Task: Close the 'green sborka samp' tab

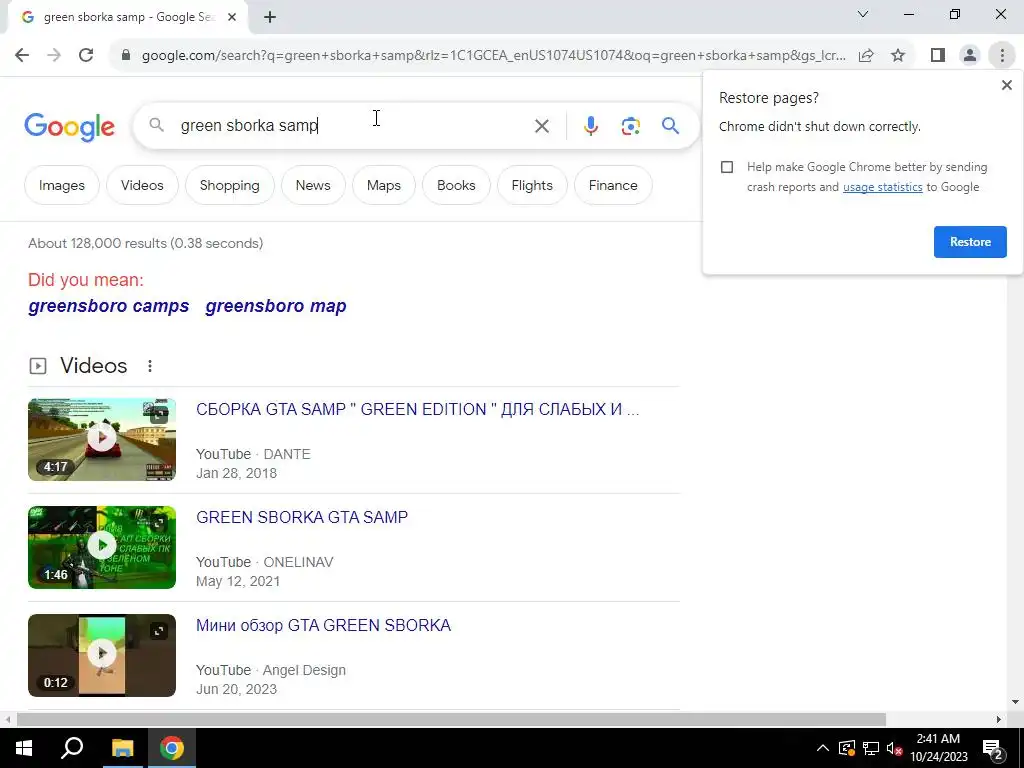Action: 232,18
